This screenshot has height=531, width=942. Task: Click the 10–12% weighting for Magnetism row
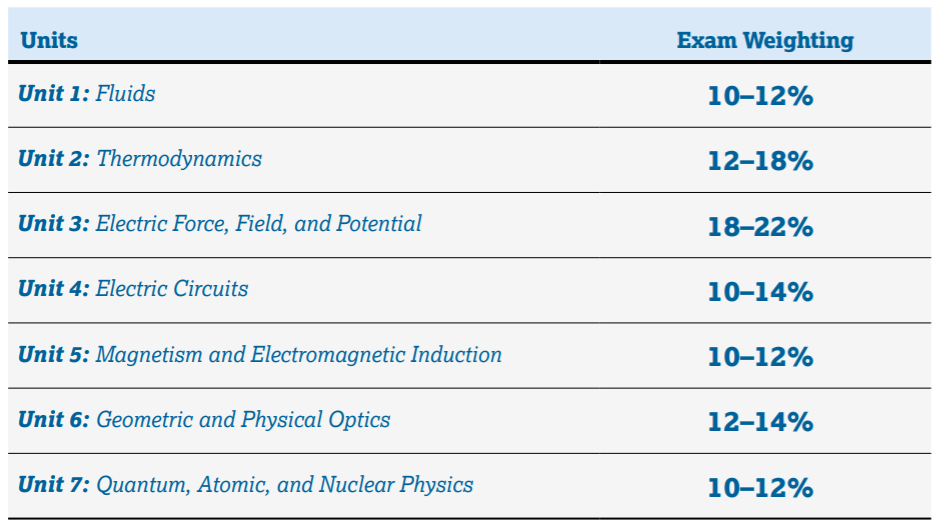760,357
